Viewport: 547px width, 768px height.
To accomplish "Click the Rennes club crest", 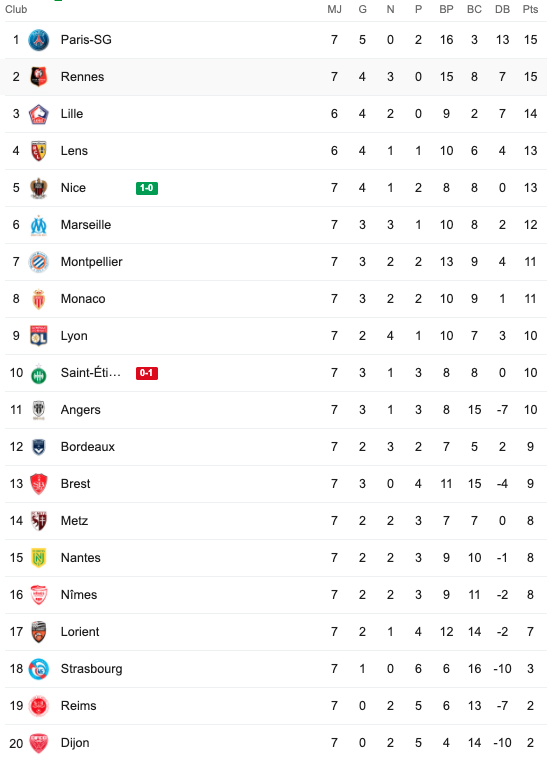I will point(39,77).
